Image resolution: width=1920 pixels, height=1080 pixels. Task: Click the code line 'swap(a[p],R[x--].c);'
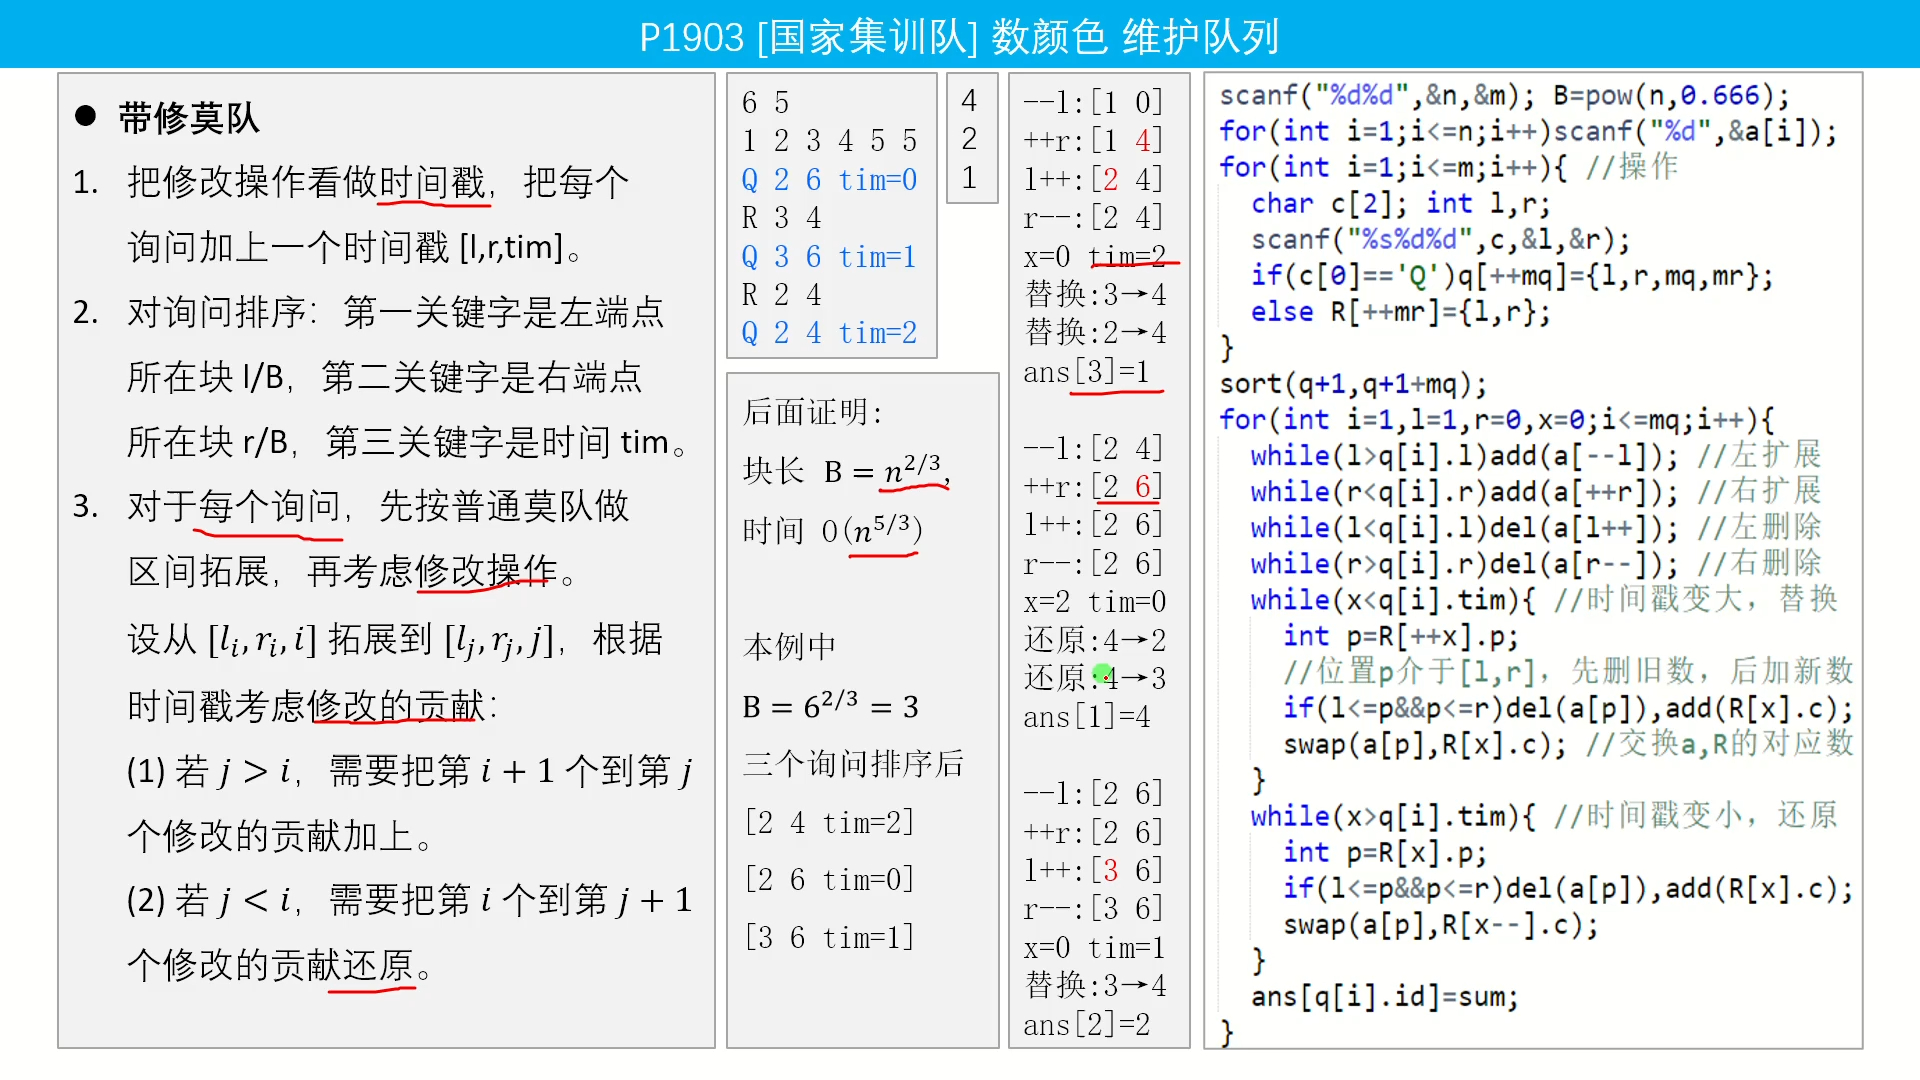click(1441, 924)
